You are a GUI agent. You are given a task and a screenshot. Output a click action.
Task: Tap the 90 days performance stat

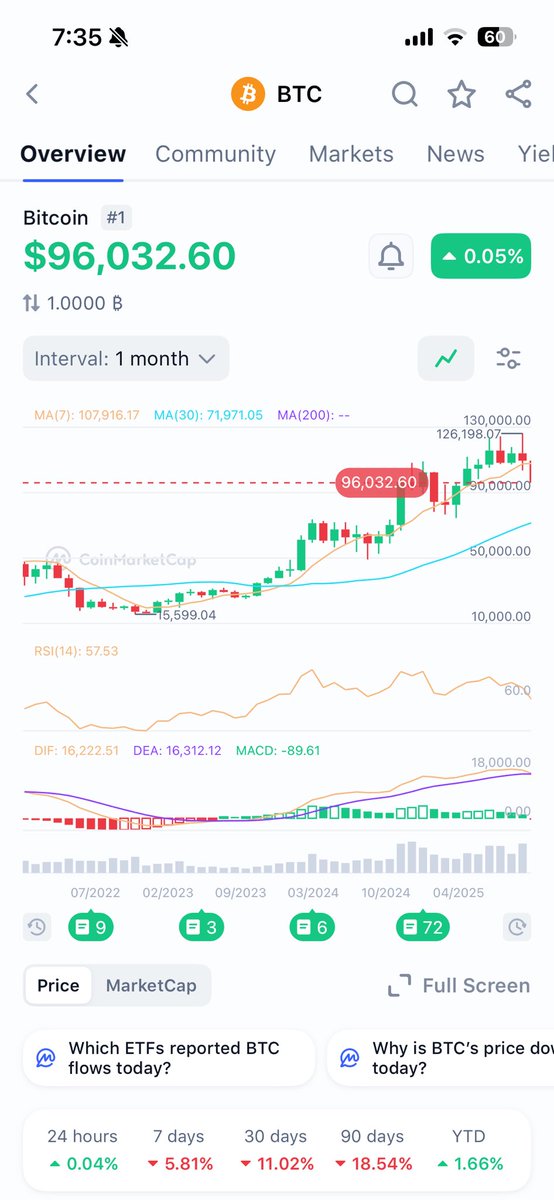click(375, 1149)
